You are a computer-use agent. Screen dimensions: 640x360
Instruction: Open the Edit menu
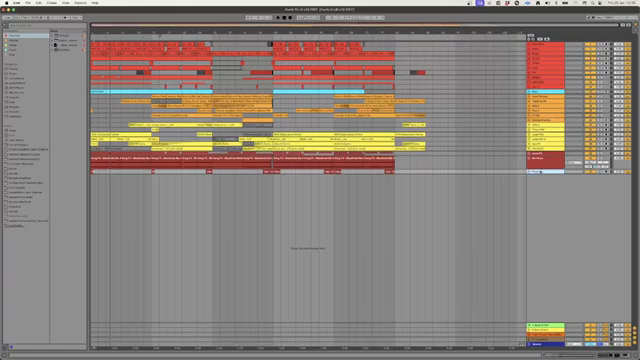[38, 3]
